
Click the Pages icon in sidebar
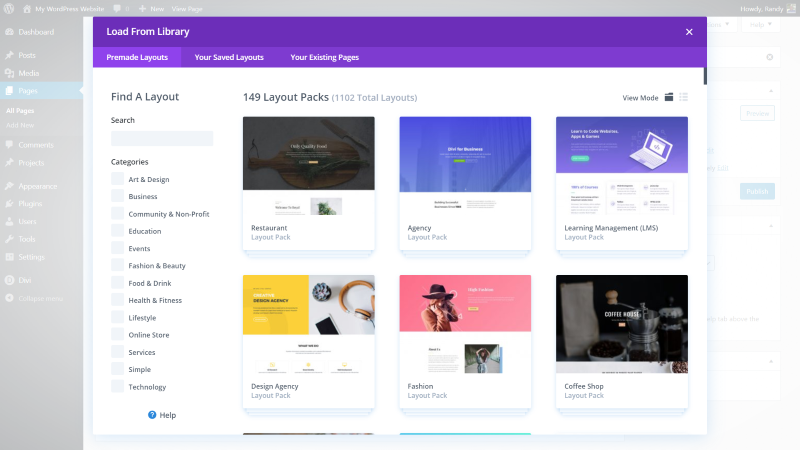pos(10,91)
